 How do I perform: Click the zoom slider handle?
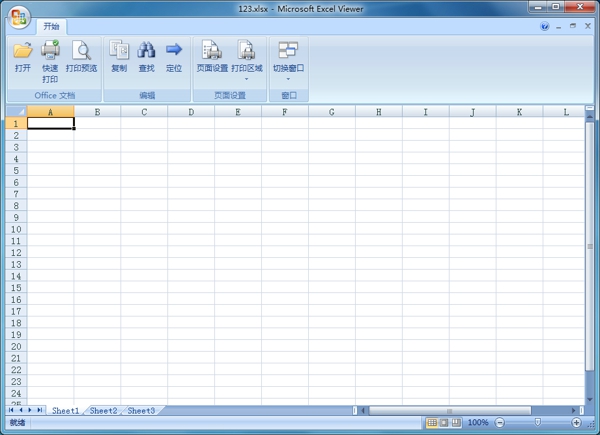[x=538, y=423]
